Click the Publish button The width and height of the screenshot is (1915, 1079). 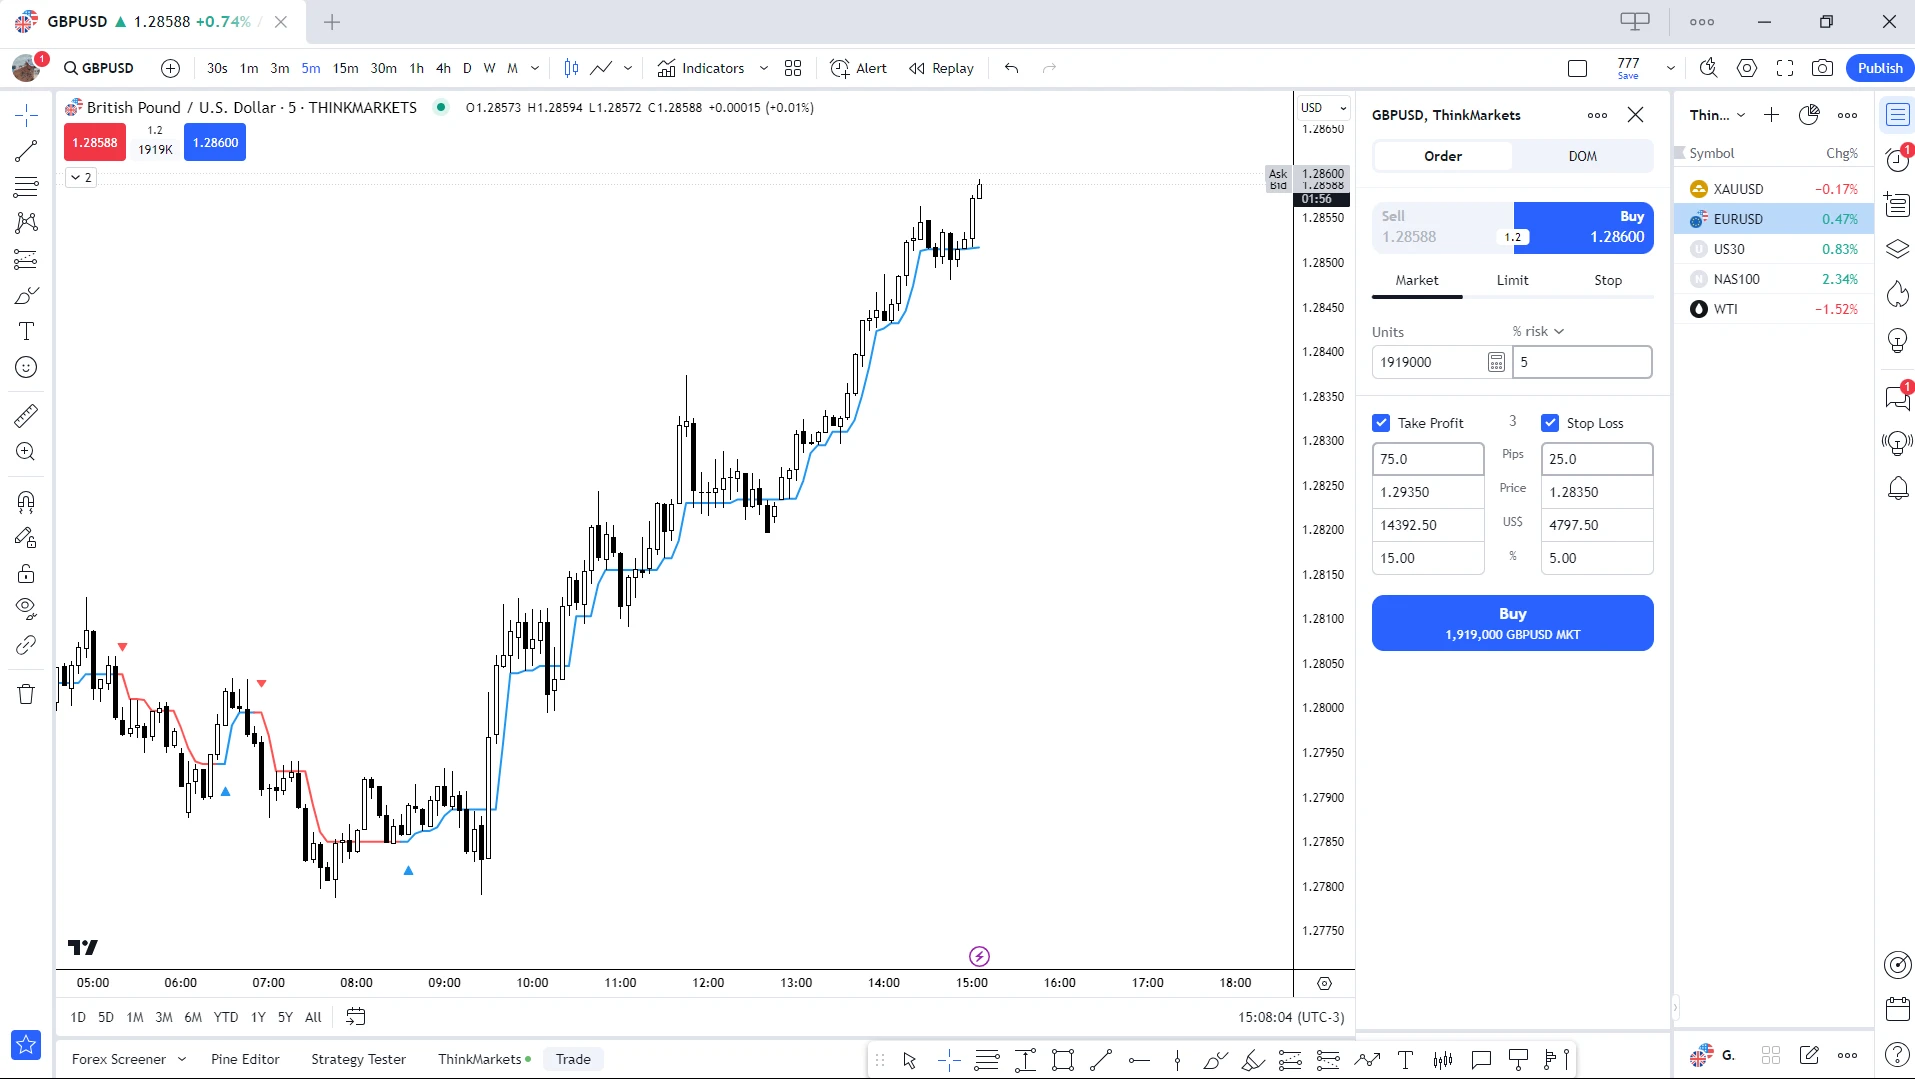point(1879,68)
